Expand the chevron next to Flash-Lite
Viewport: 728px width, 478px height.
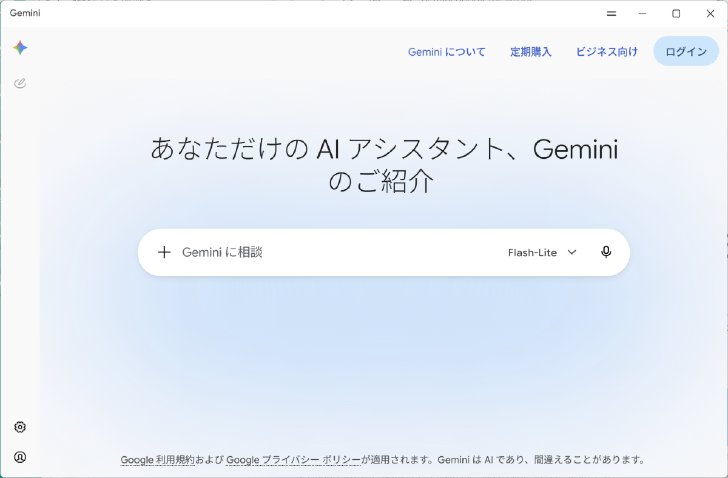click(x=572, y=252)
